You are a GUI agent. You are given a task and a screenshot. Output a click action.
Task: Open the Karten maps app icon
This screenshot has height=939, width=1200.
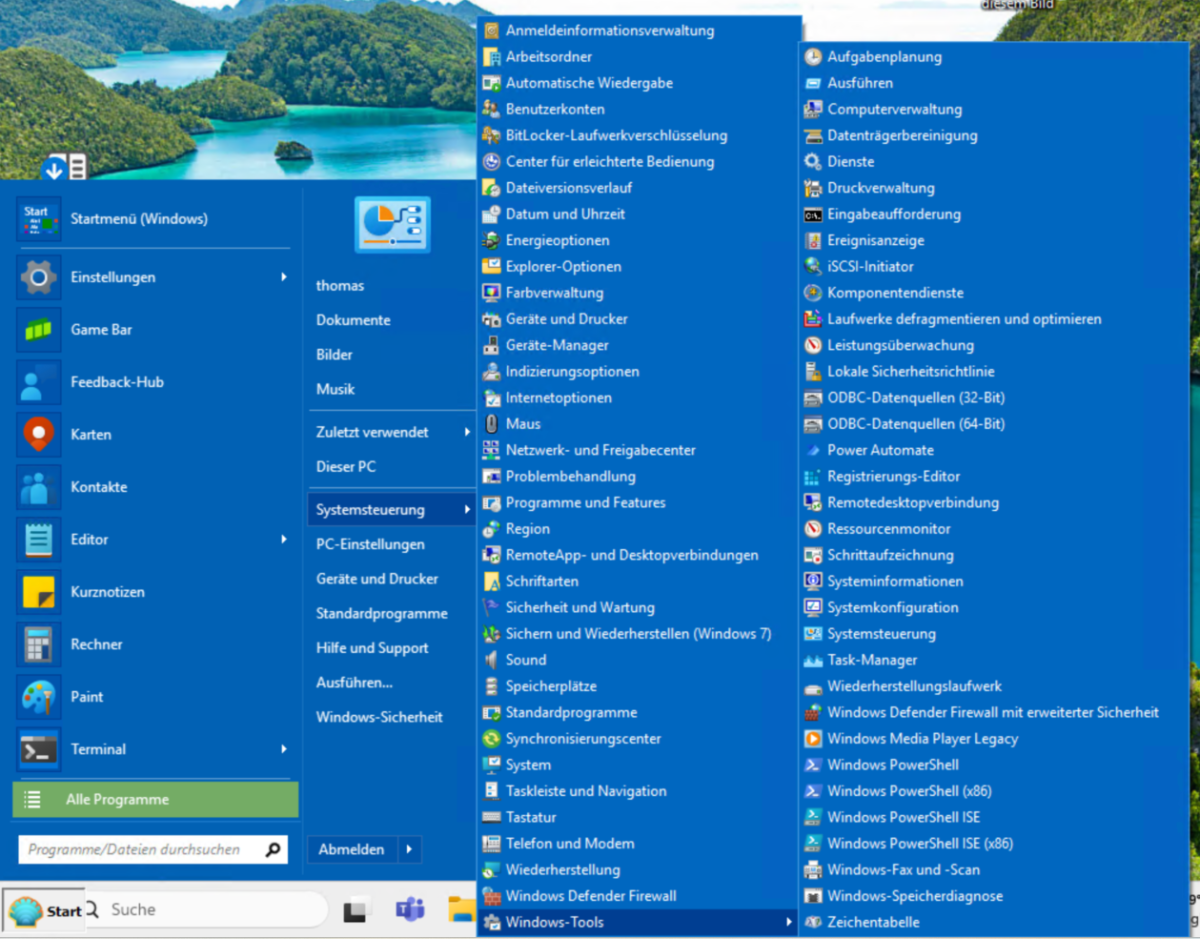click(x=38, y=434)
